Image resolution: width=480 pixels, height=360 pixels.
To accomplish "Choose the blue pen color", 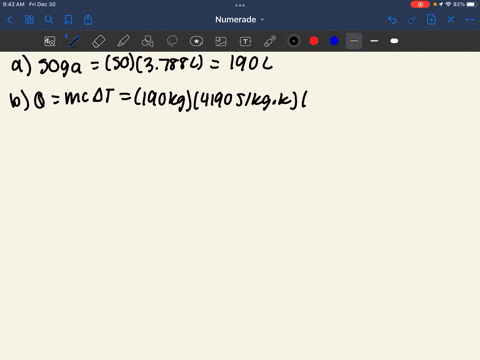I will (334, 41).
